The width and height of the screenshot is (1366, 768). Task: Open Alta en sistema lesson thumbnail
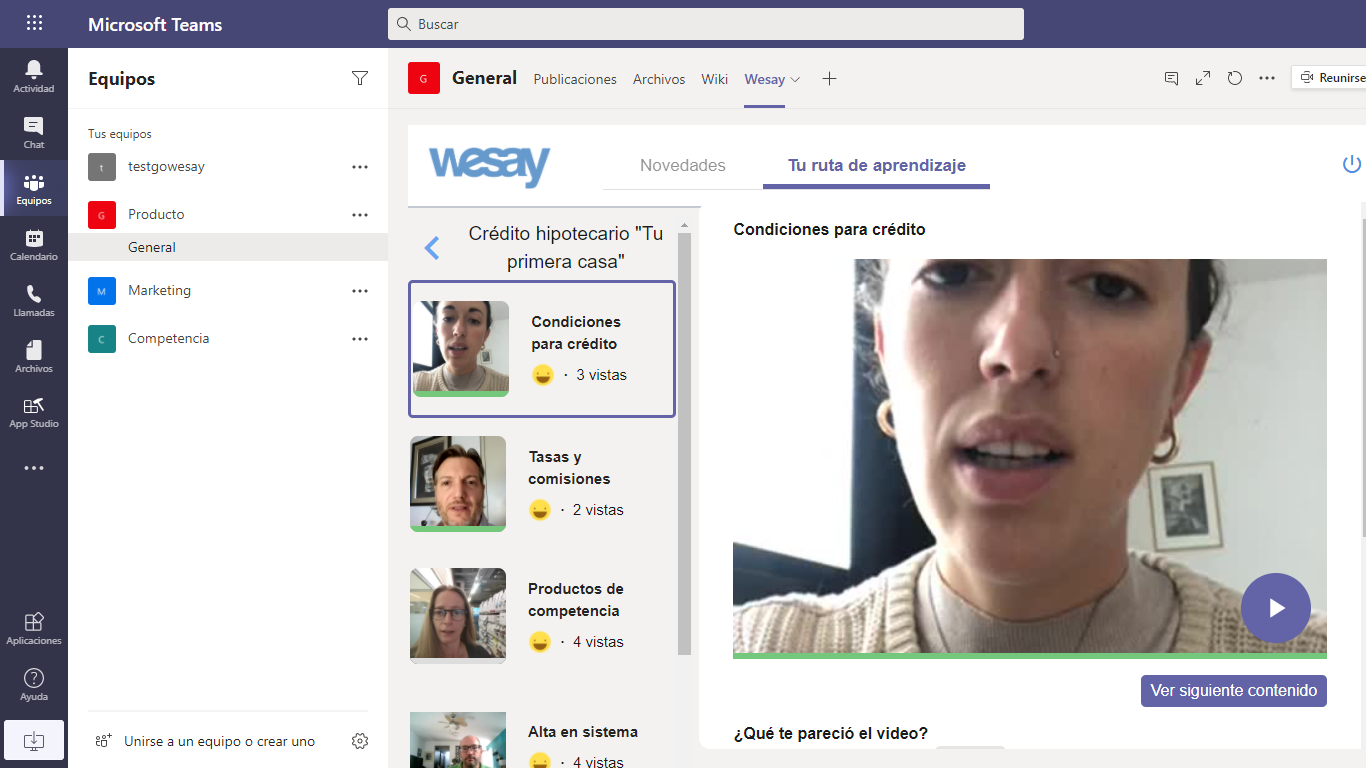pyautogui.click(x=458, y=740)
